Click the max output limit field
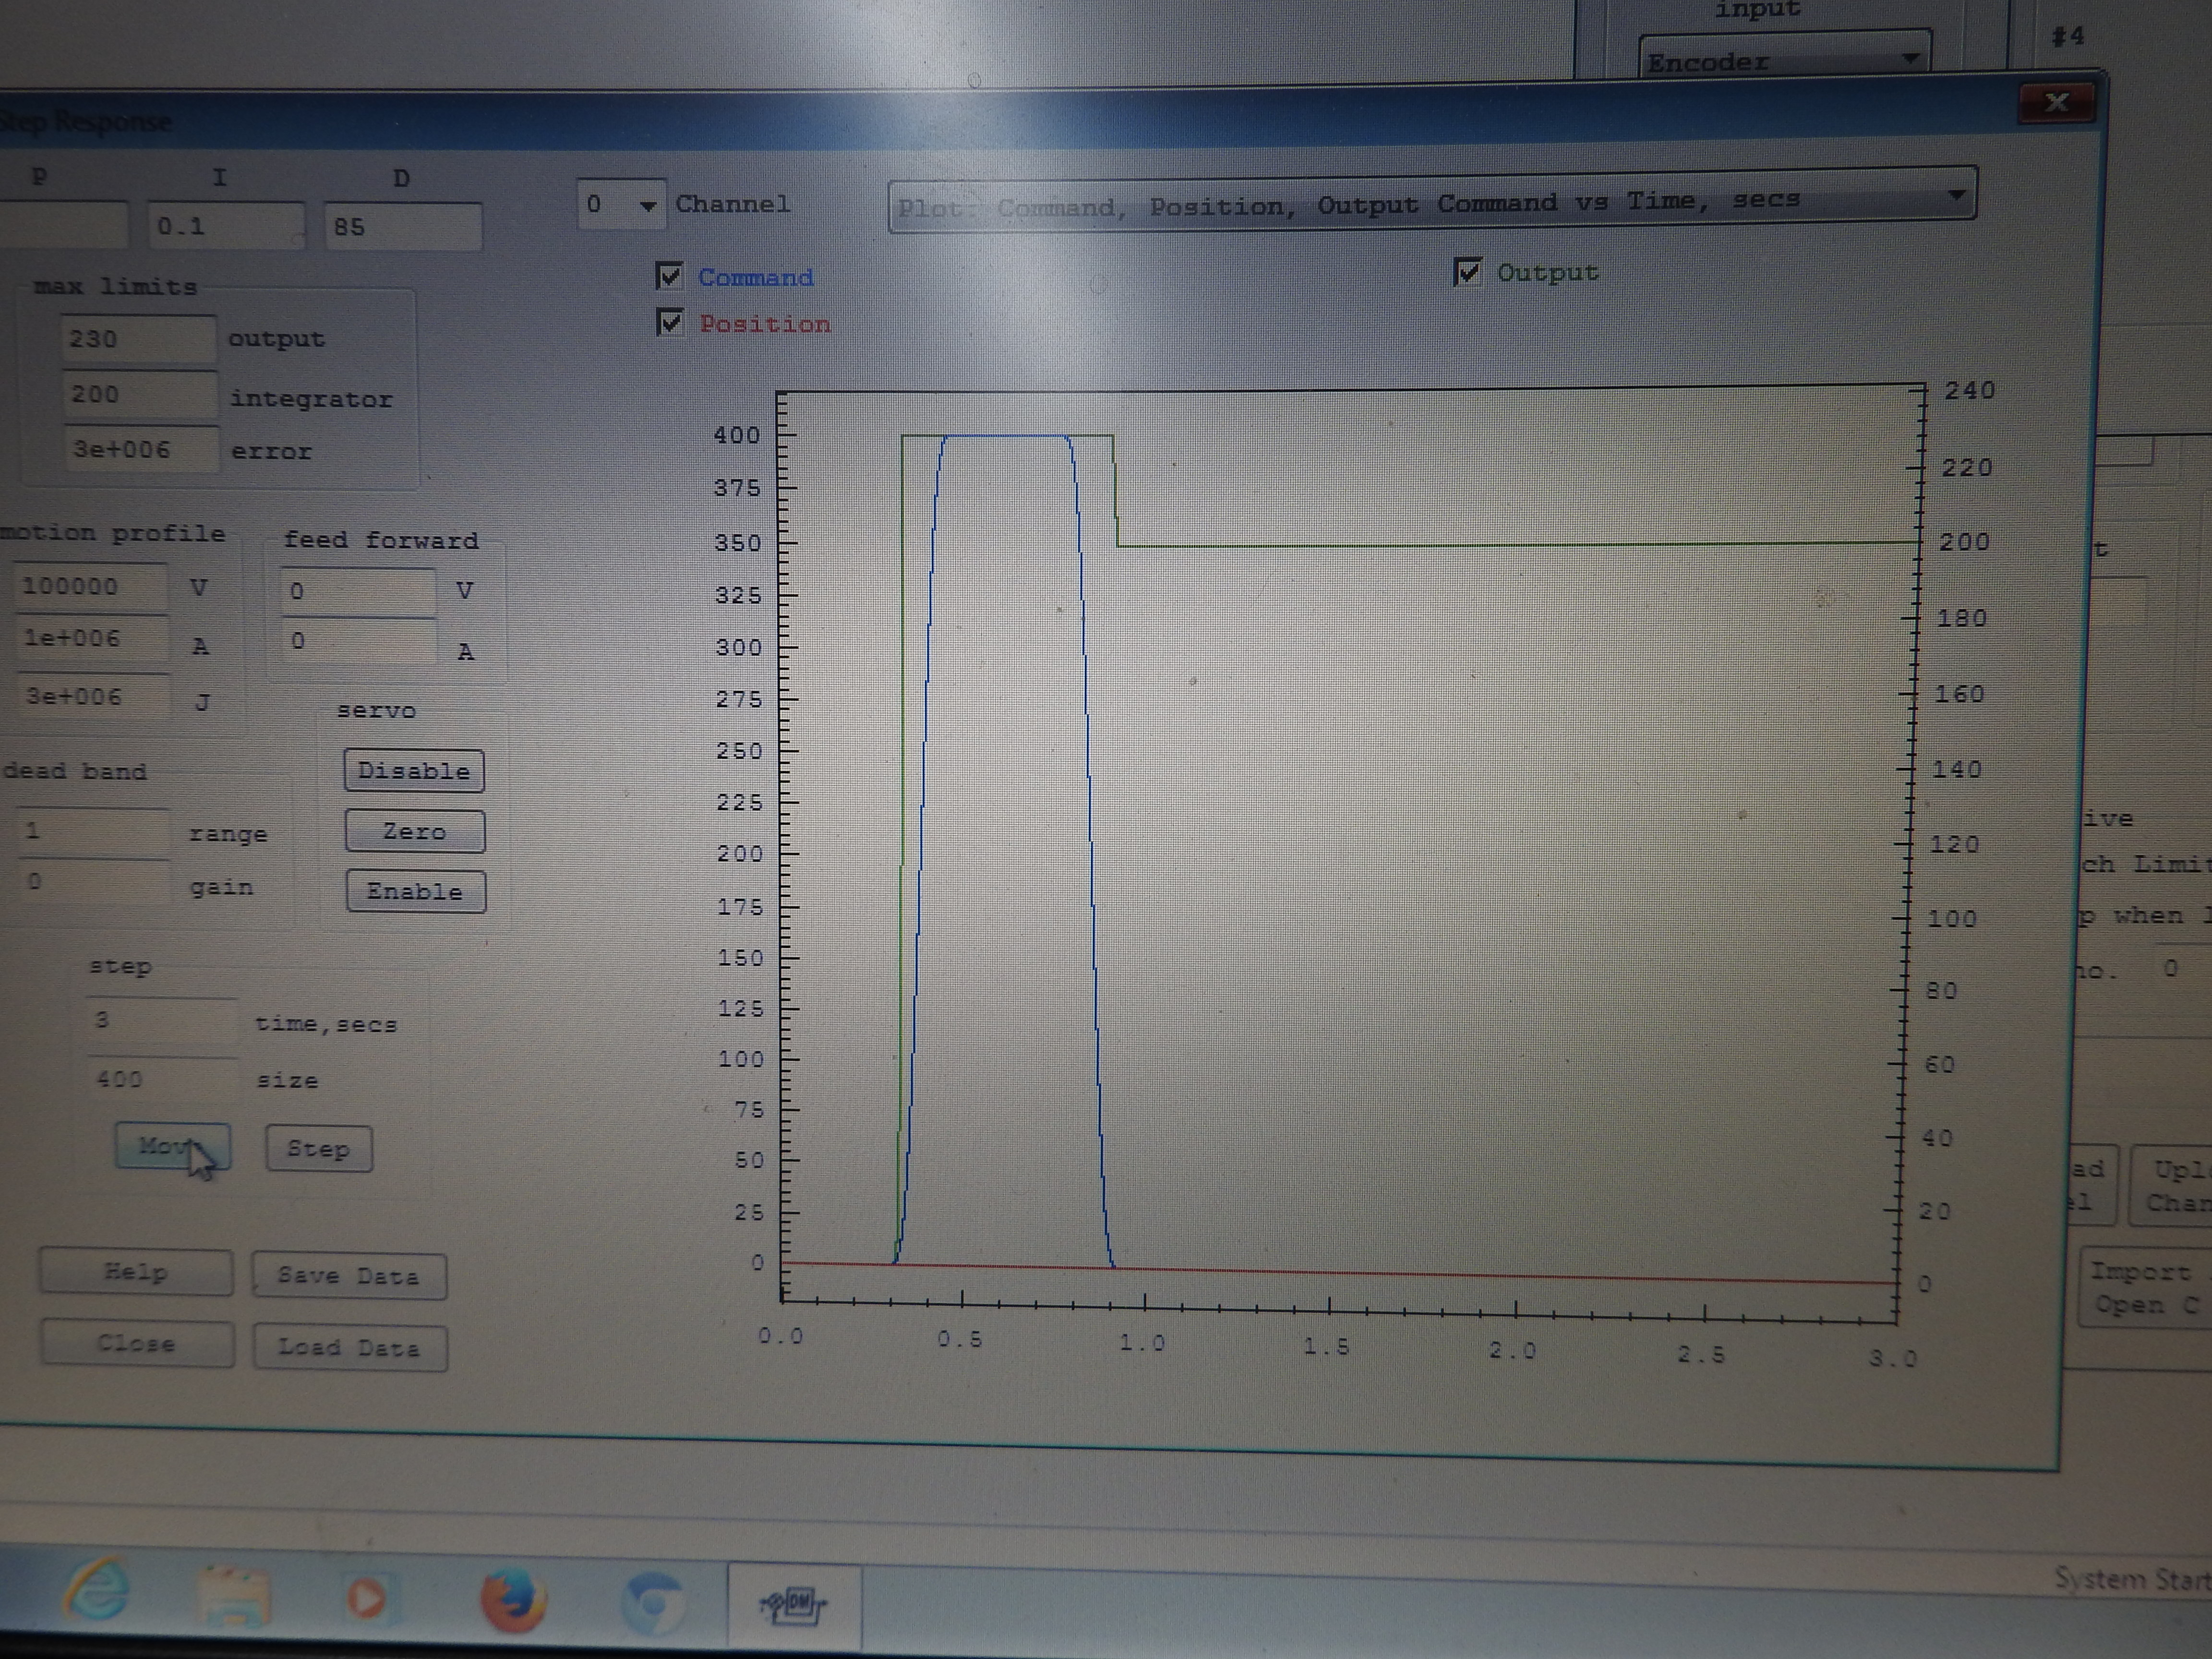2212x1659 pixels. pyautogui.click(x=137, y=339)
